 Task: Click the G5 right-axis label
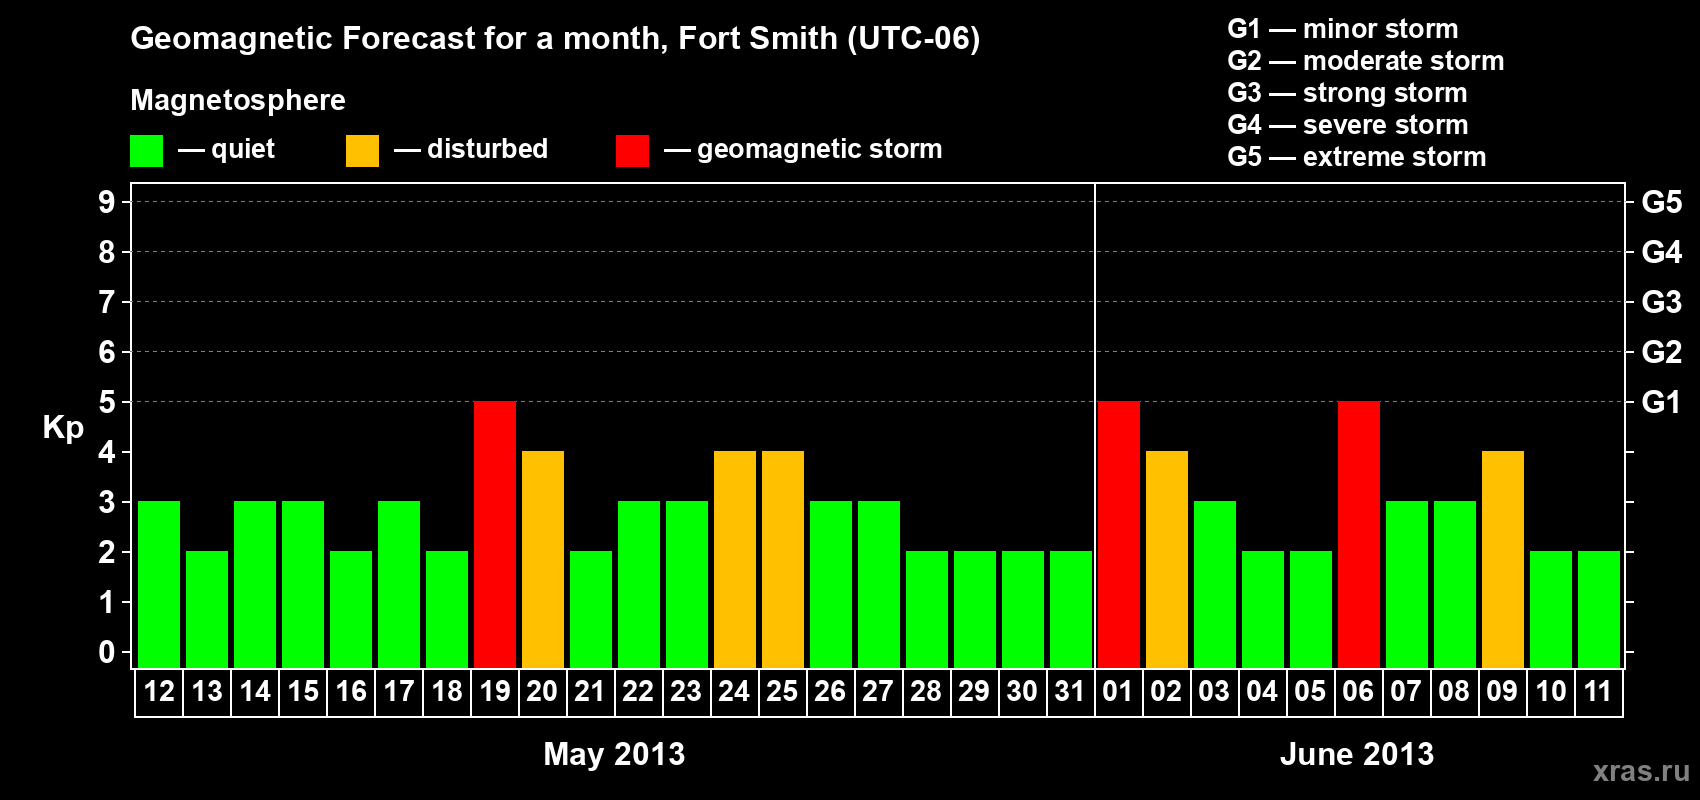[x=1661, y=202]
